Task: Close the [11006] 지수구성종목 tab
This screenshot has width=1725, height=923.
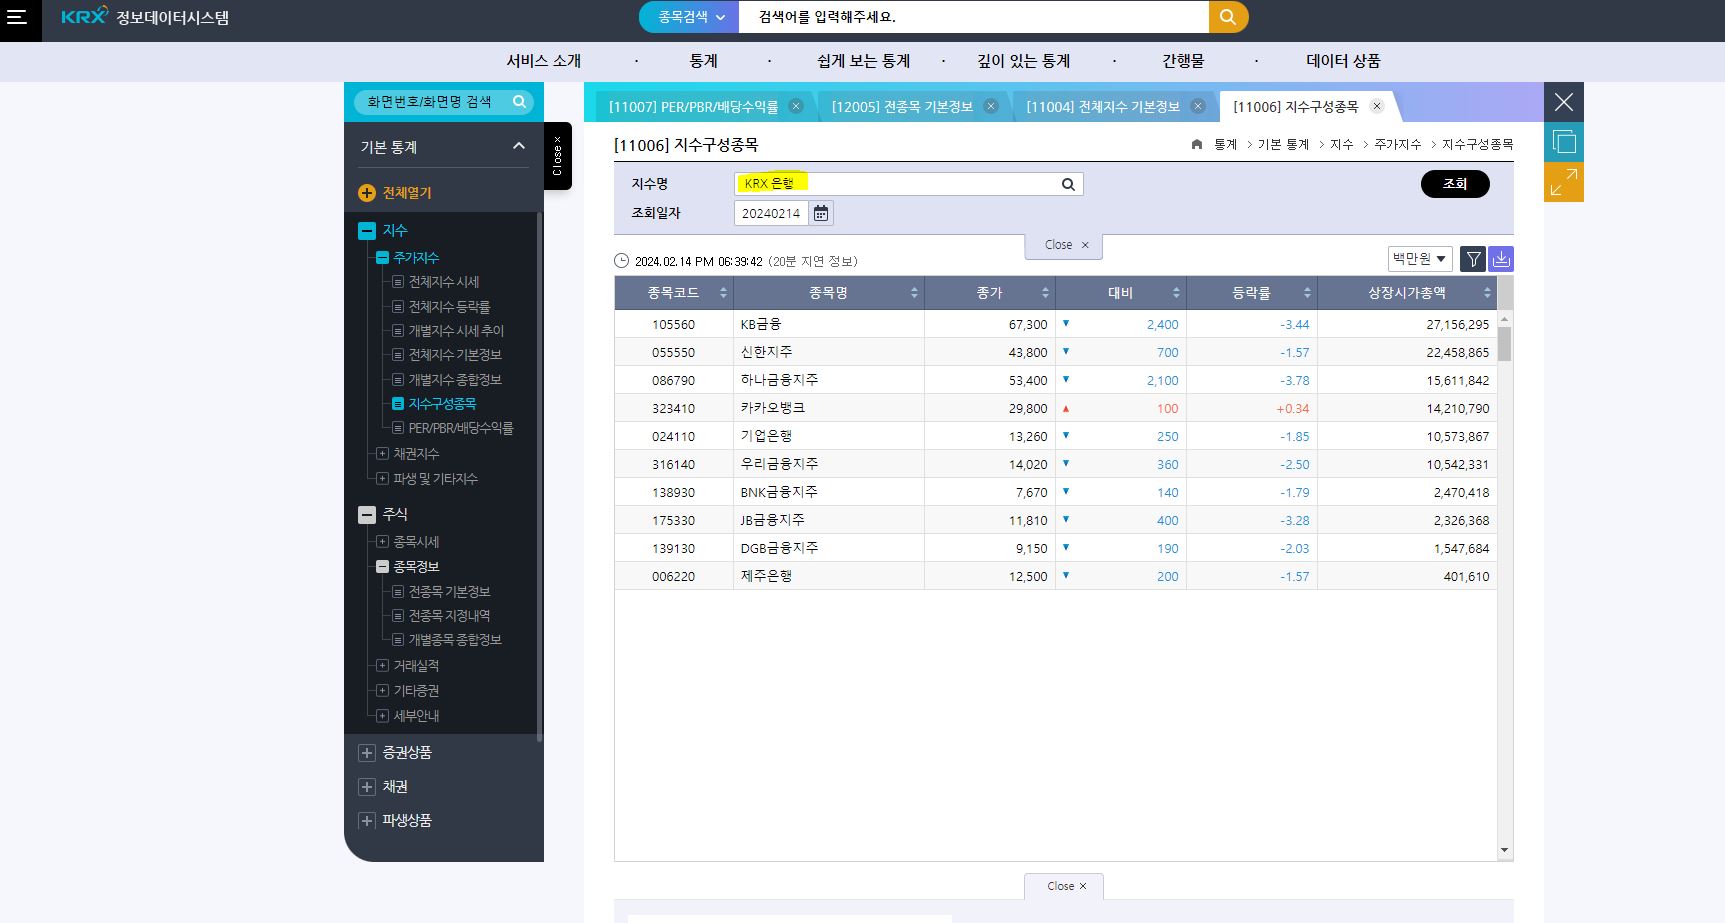Action: point(1377,106)
